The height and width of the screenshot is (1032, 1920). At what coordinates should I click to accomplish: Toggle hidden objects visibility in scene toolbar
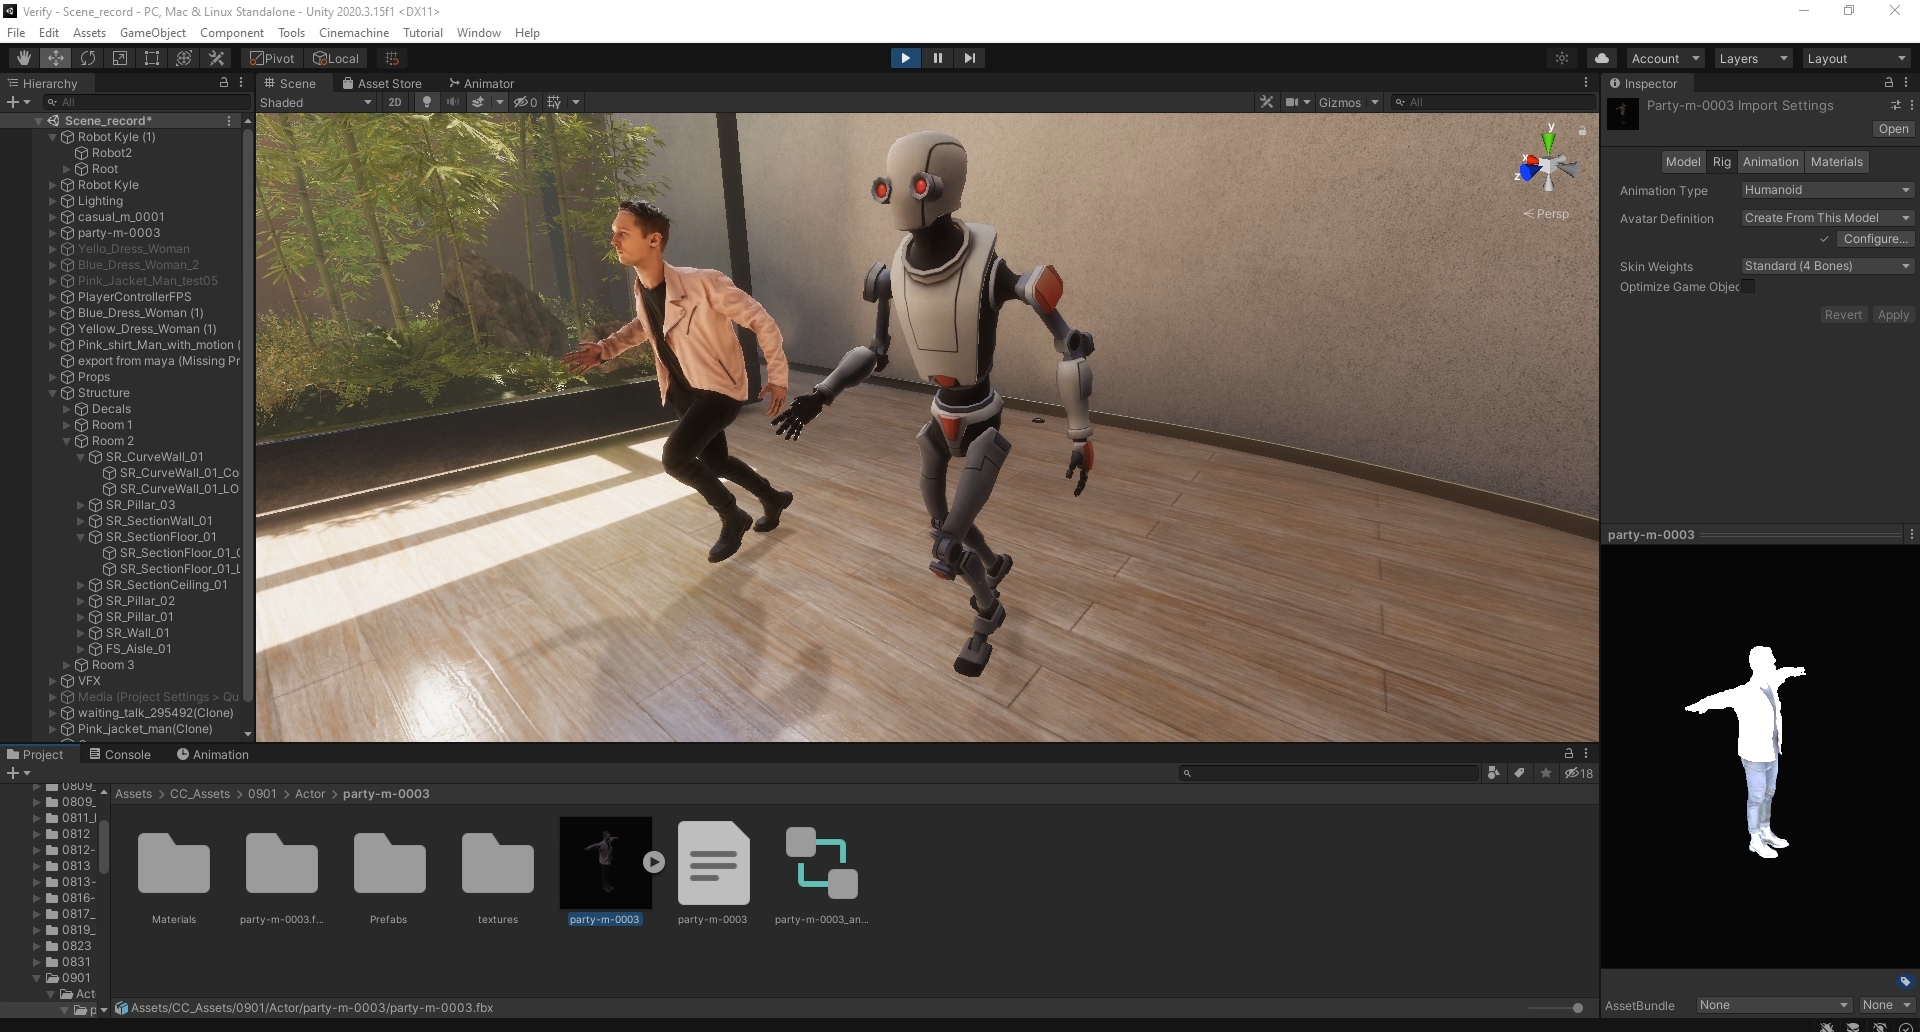[x=526, y=102]
